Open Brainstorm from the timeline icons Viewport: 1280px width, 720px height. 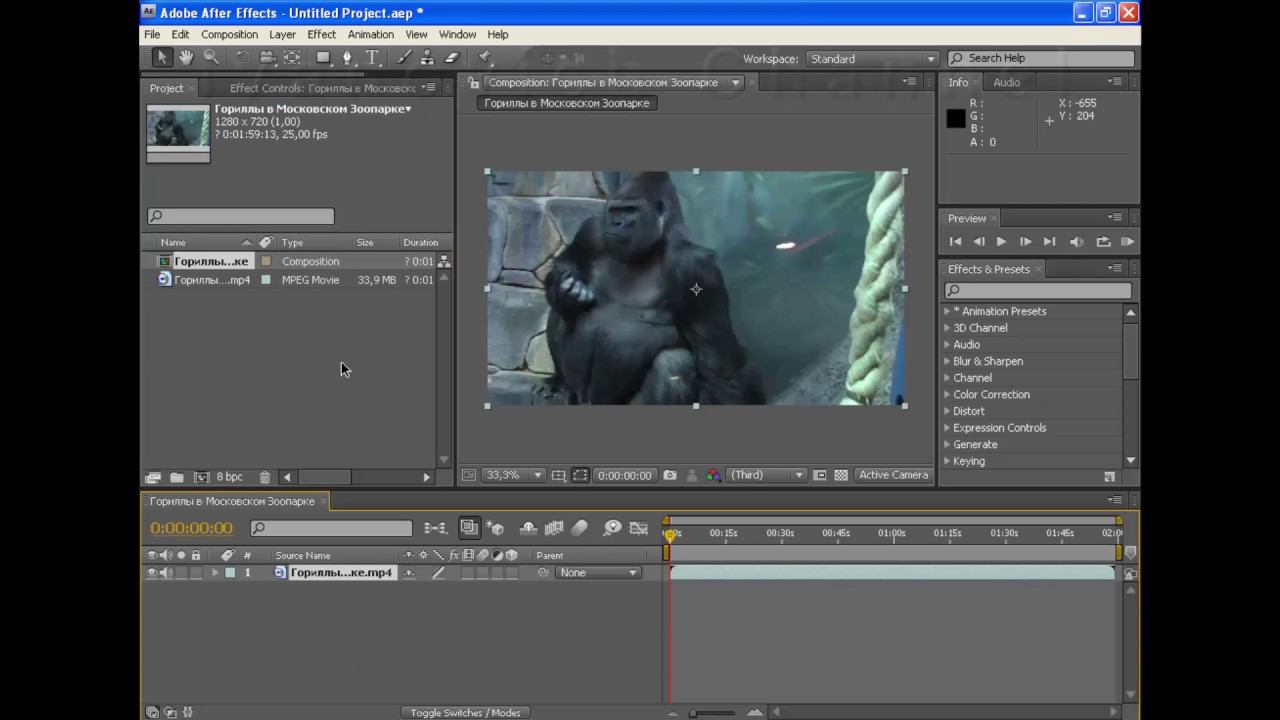(612, 528)
